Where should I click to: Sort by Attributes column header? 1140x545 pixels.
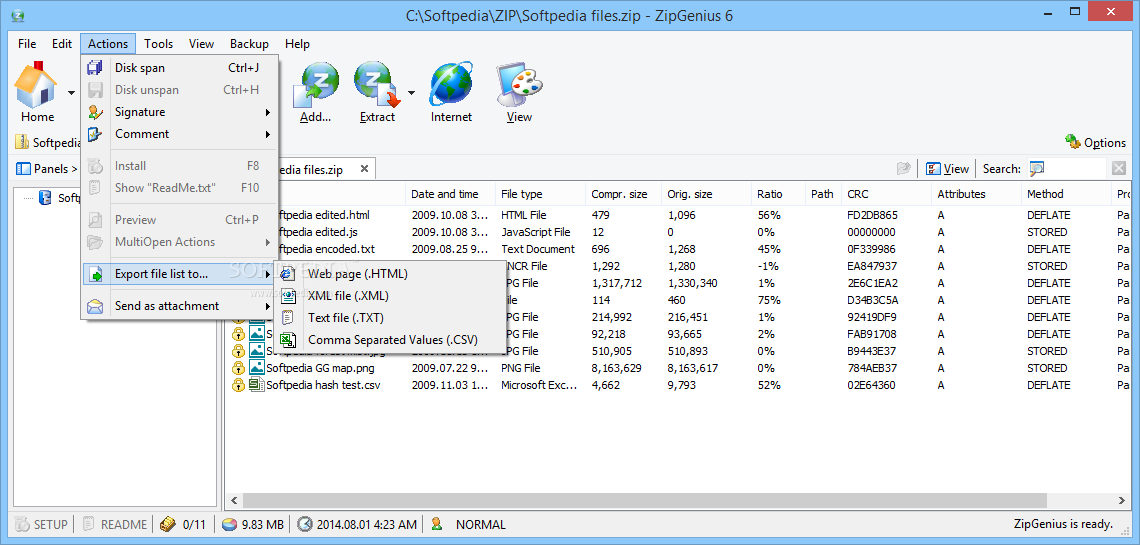pyautogui.click(x=976, y=194)
